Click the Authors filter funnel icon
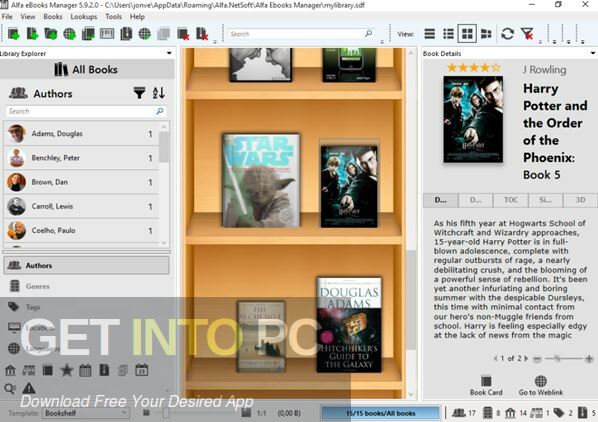The height and width of the screenshot is (422, 598). tap(139, 93)
